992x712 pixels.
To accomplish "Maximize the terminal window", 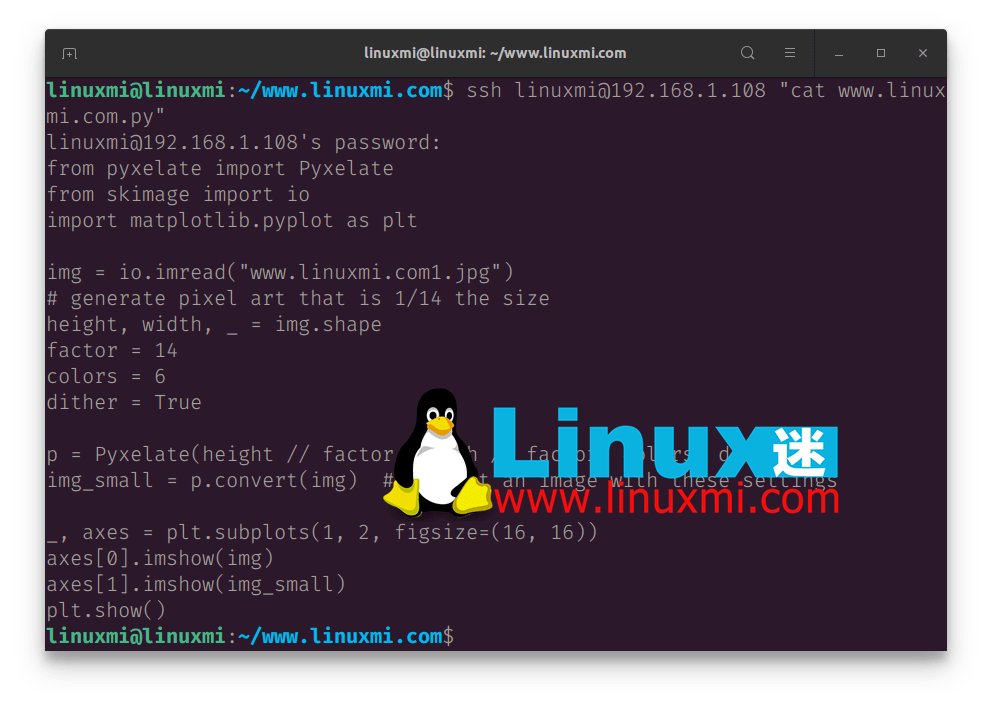I will coord(881,53).
